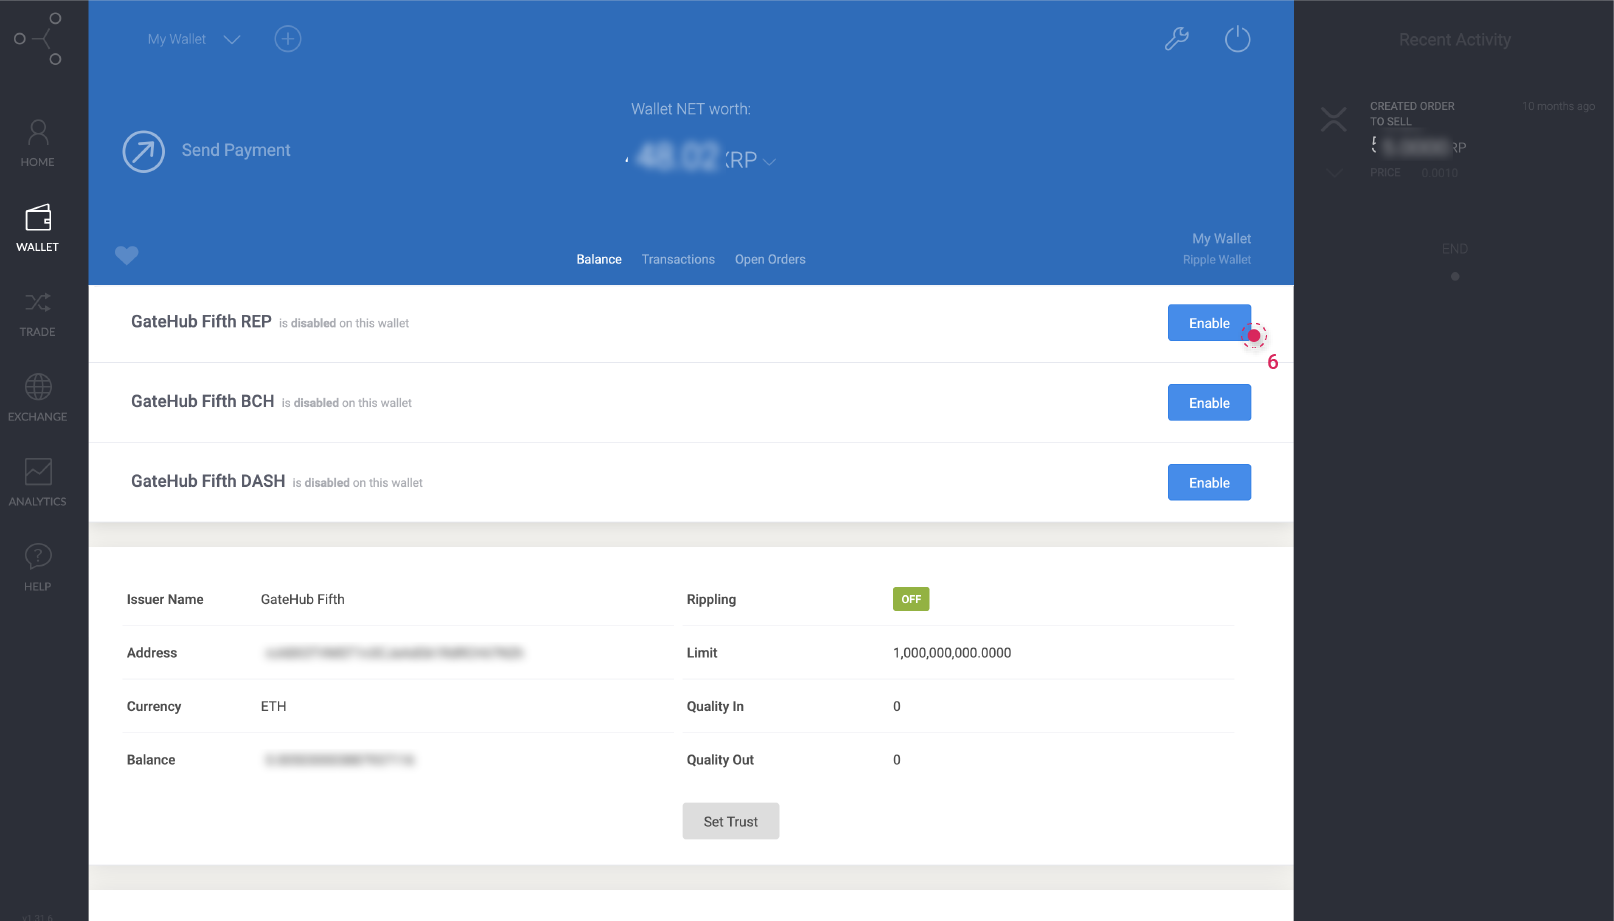Open the Exchange section in the sidebar

38,398
